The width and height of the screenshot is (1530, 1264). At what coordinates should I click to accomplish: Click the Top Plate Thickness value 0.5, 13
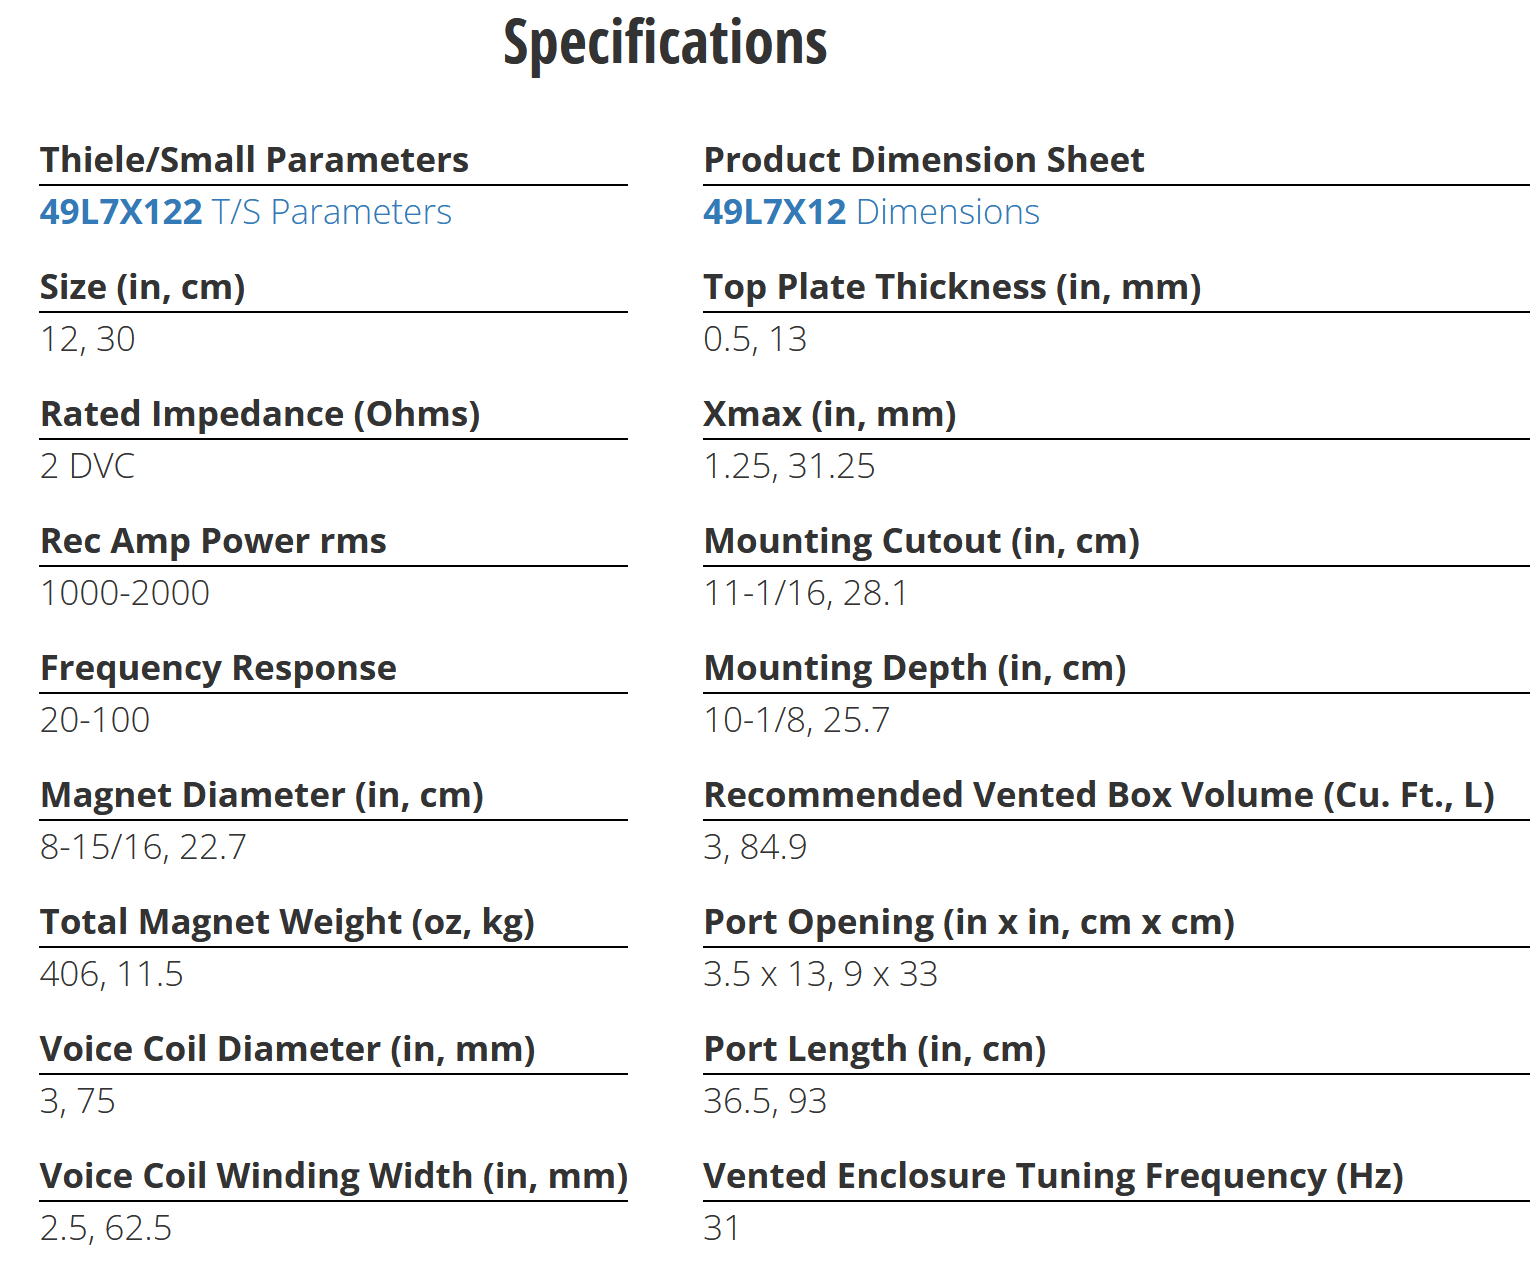(x=755, y=339)
